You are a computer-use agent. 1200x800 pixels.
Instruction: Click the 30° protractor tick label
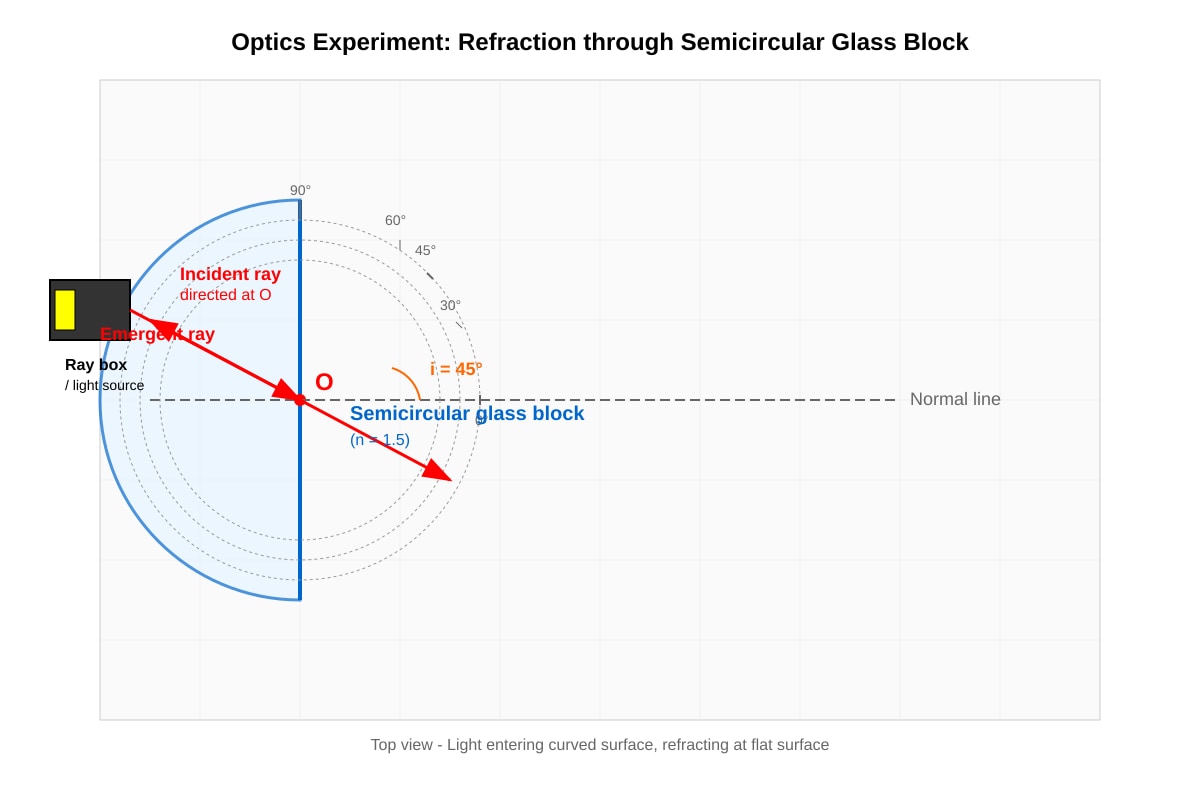click(x=450, y=305)
